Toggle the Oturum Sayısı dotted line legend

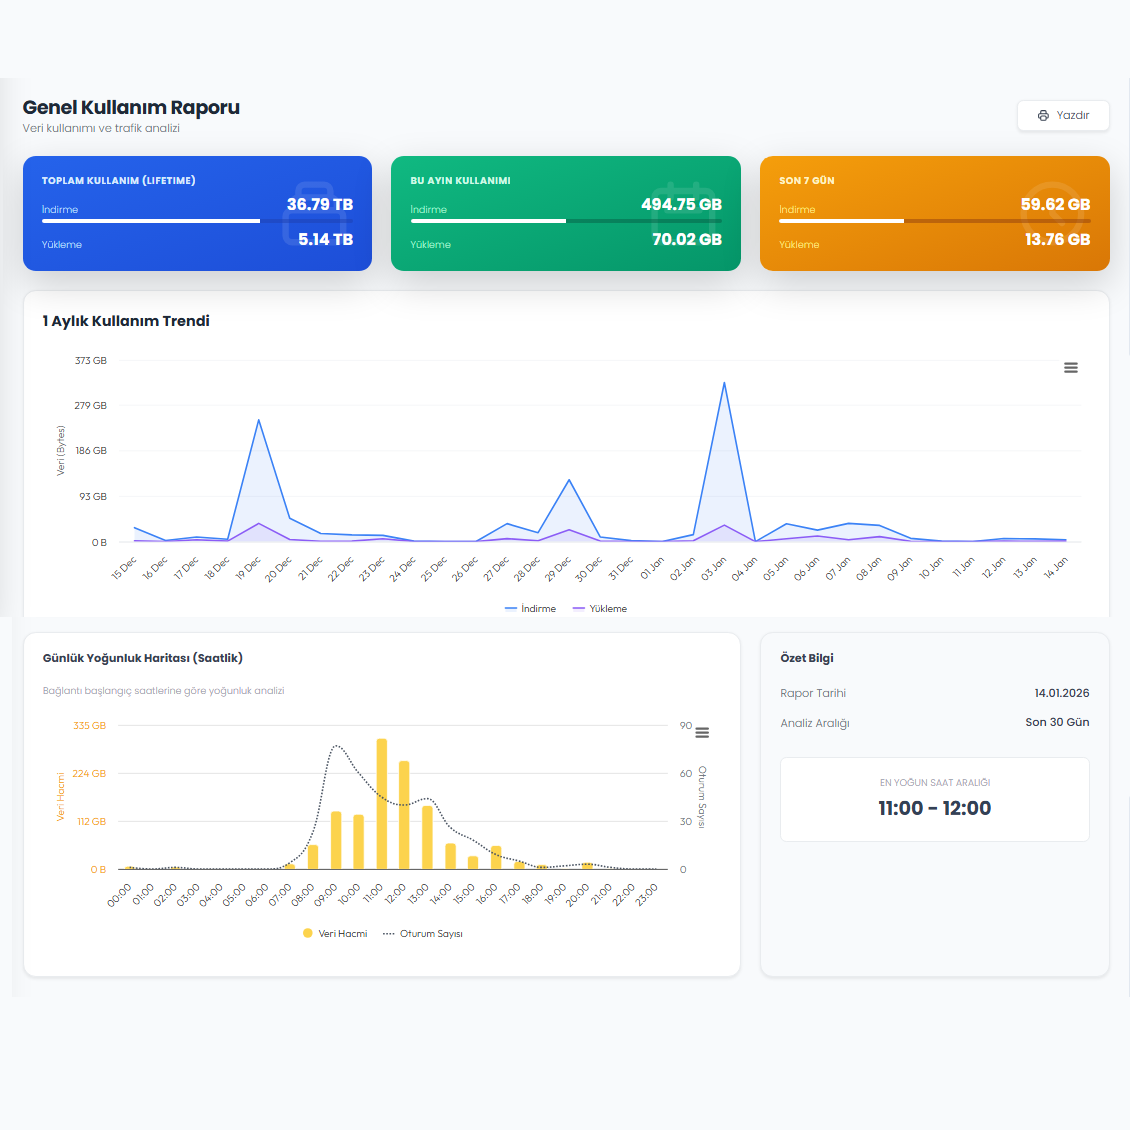[423, 934]
